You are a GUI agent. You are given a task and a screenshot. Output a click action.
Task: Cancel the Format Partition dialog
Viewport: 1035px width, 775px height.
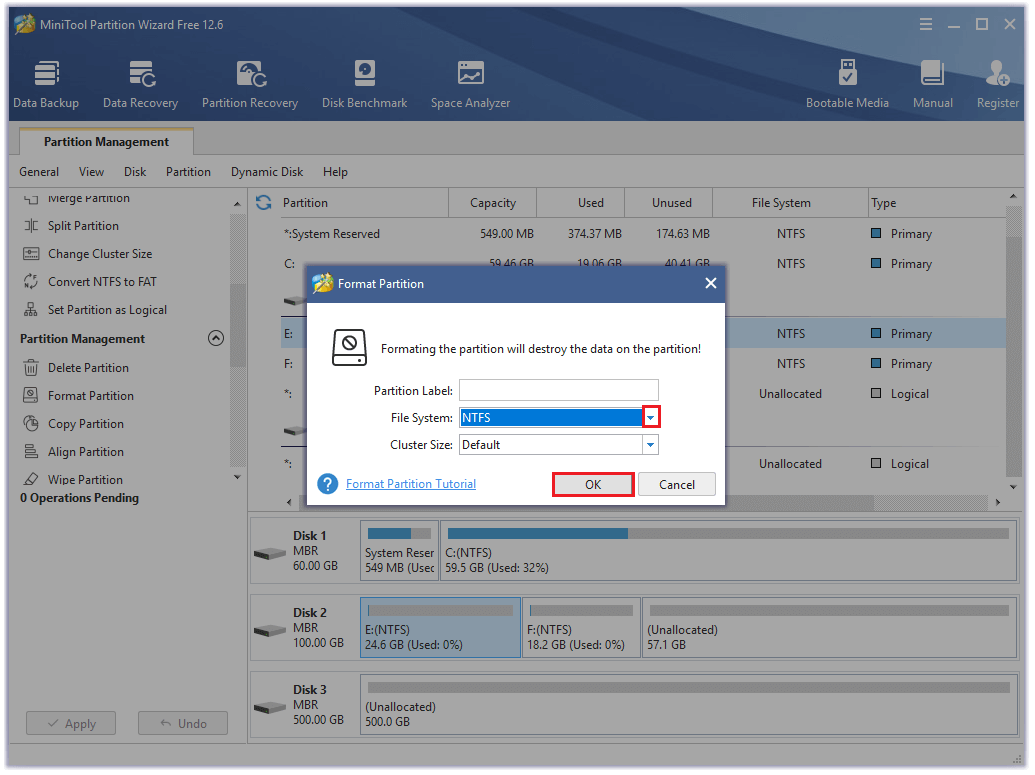(676, 483)
